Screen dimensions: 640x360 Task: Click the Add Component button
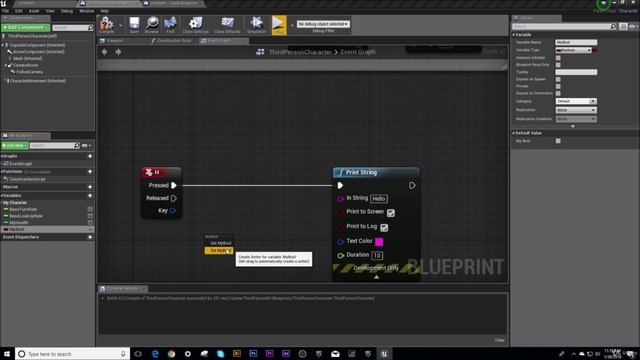tap(26, 27)
